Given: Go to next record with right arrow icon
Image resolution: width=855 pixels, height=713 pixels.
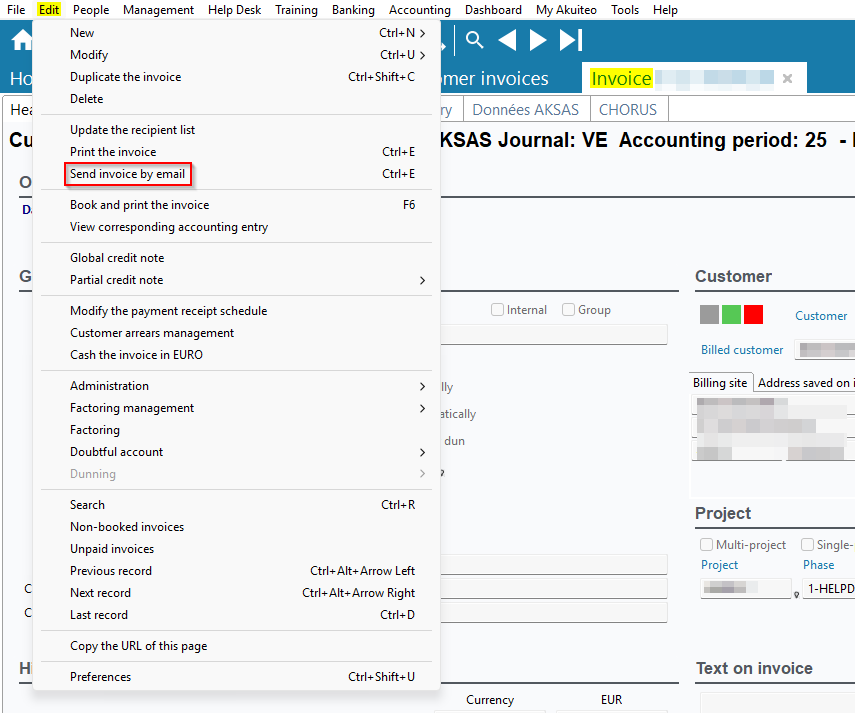Looking at the screenshot, I should 538,40.
